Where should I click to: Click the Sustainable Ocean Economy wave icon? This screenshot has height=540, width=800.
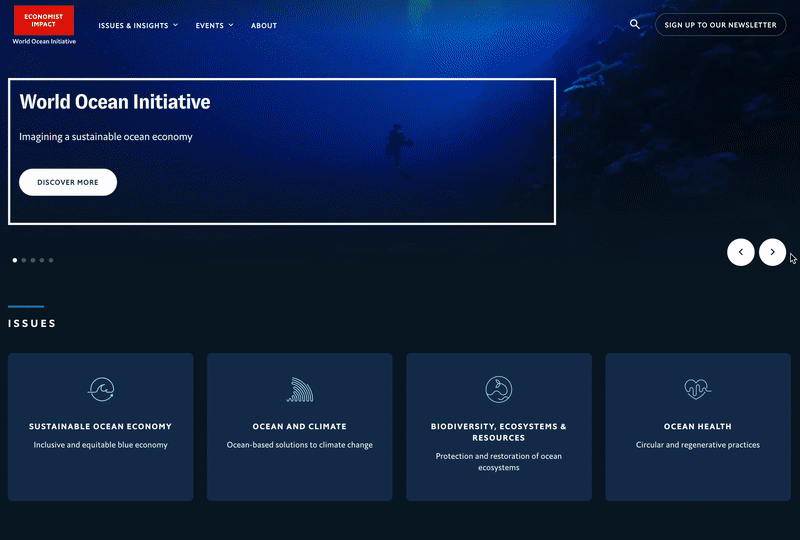point(101,389)
